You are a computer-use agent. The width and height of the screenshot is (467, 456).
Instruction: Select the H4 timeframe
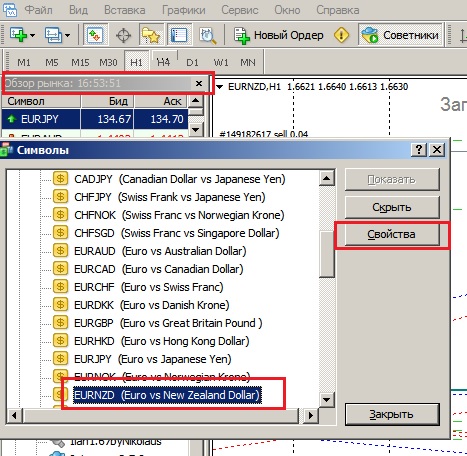[x=164, y=62]
